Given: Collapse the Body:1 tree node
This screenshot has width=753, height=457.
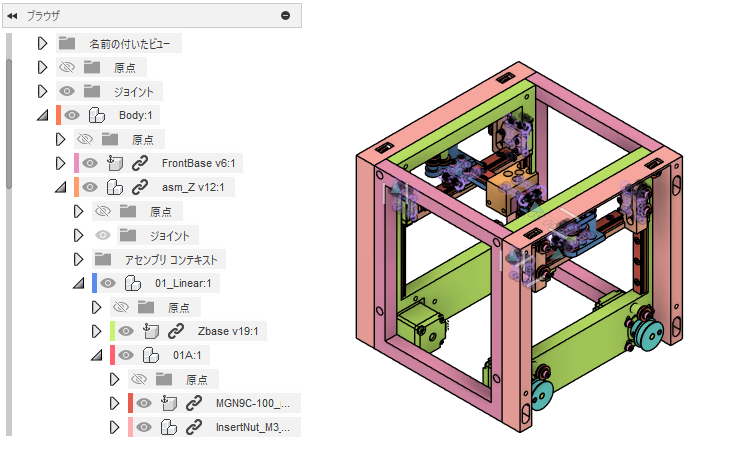Looking at the screenshot, I should pyautogui.click(x=43, y=115).
